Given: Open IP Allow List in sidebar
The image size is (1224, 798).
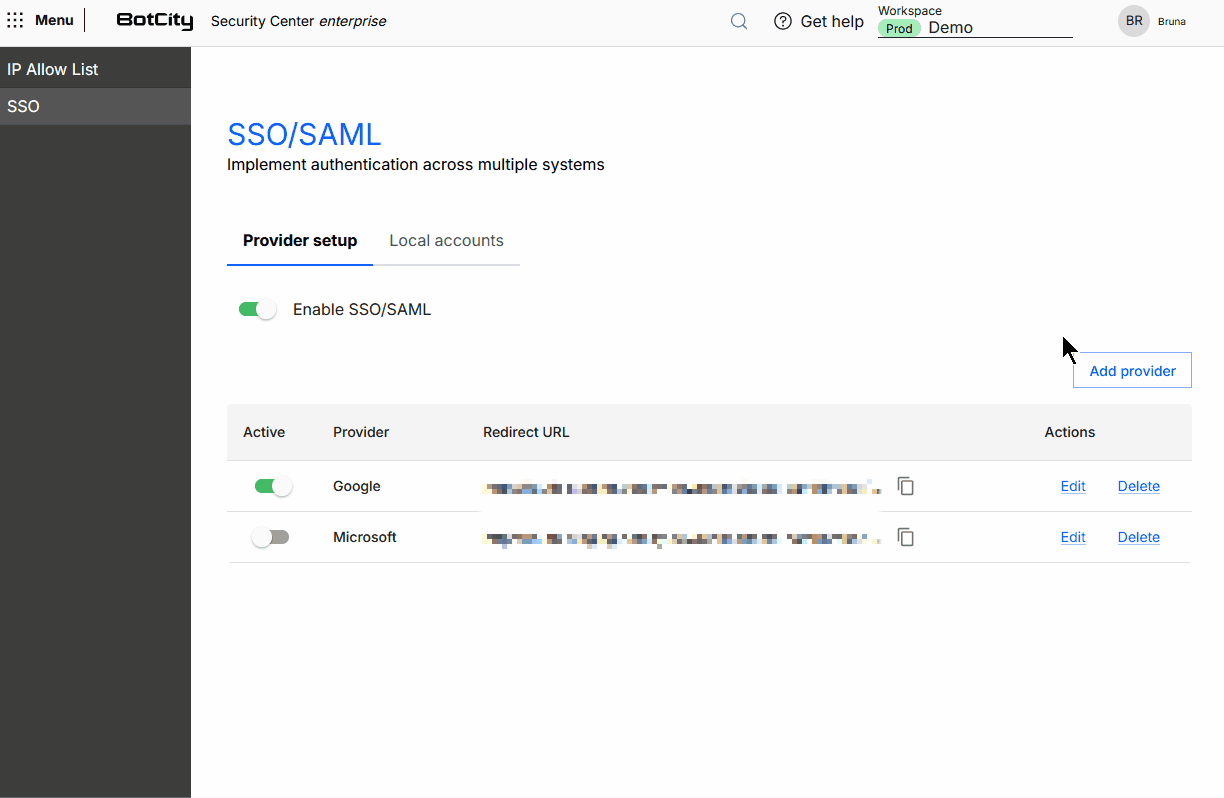Looking at the screenshot, I should pos(95,69).
